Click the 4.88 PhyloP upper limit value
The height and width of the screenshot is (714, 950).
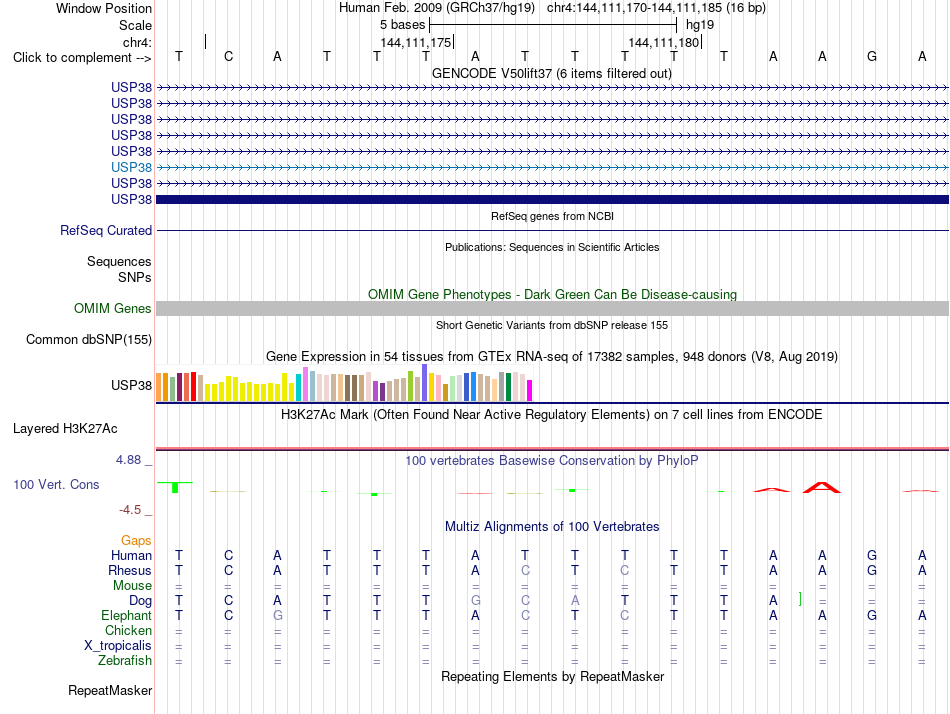129,460
